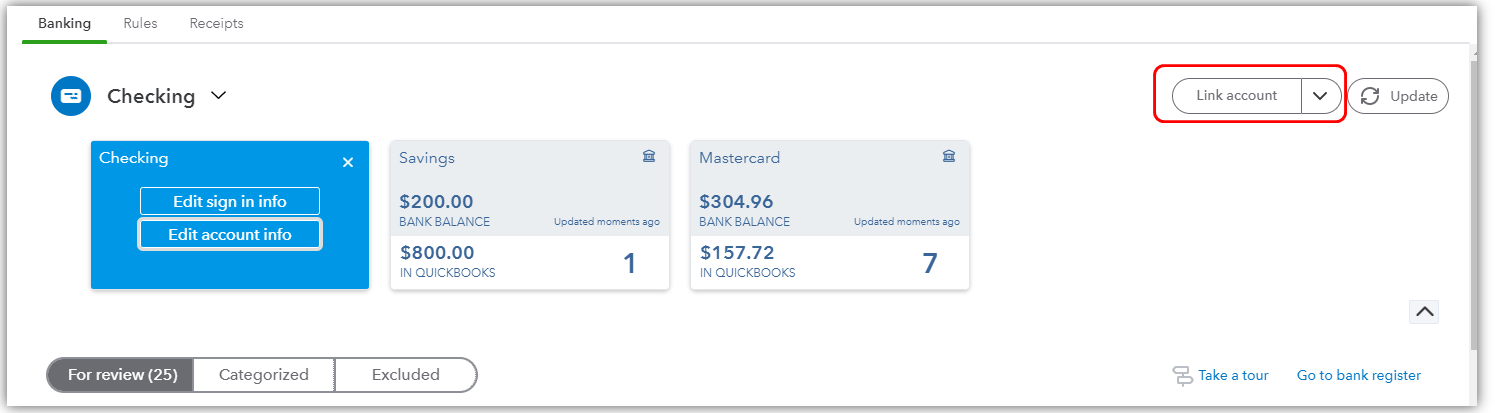Click the refresh icon in the Update button
Image resolution: width=1495 pixels, height=413 pixels.
click(1370, 96)
